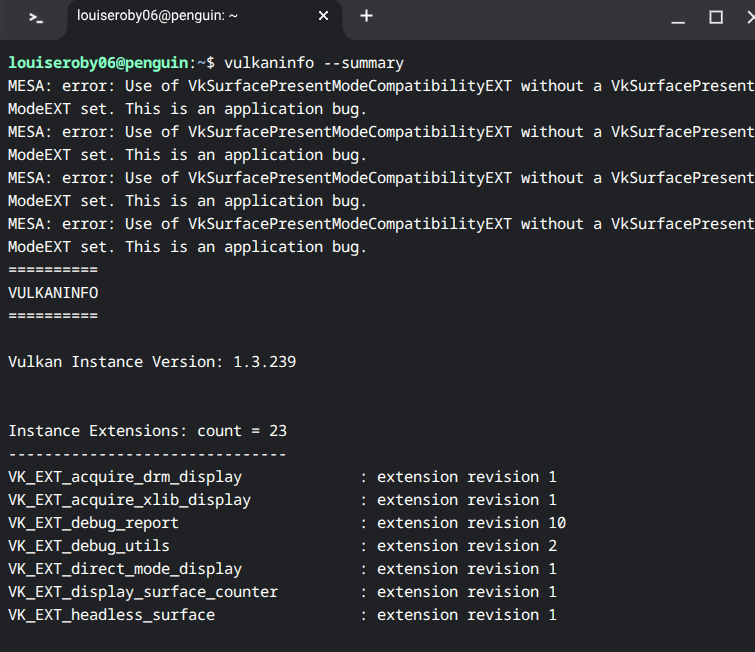755x652 pixels.
Task: Click the VK_EXT_debug_utils extension name
Action: (89, 546)
